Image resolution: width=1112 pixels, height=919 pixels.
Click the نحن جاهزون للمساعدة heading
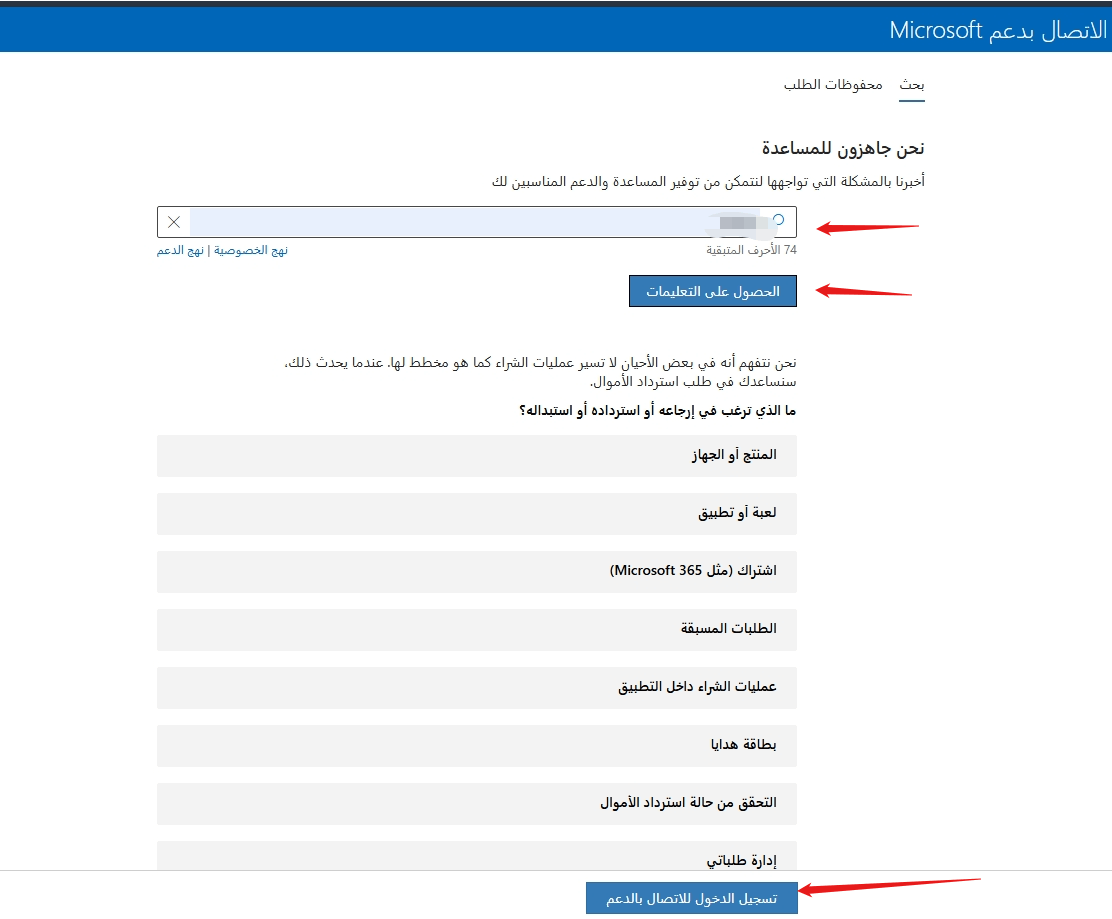pos(843,148)
